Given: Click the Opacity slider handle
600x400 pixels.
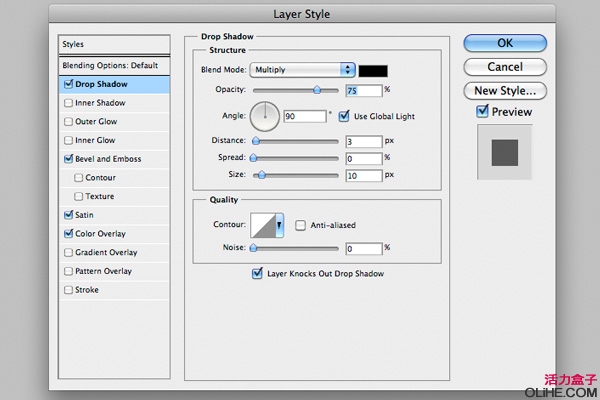Looking at the screenshot, I should 317,90.
